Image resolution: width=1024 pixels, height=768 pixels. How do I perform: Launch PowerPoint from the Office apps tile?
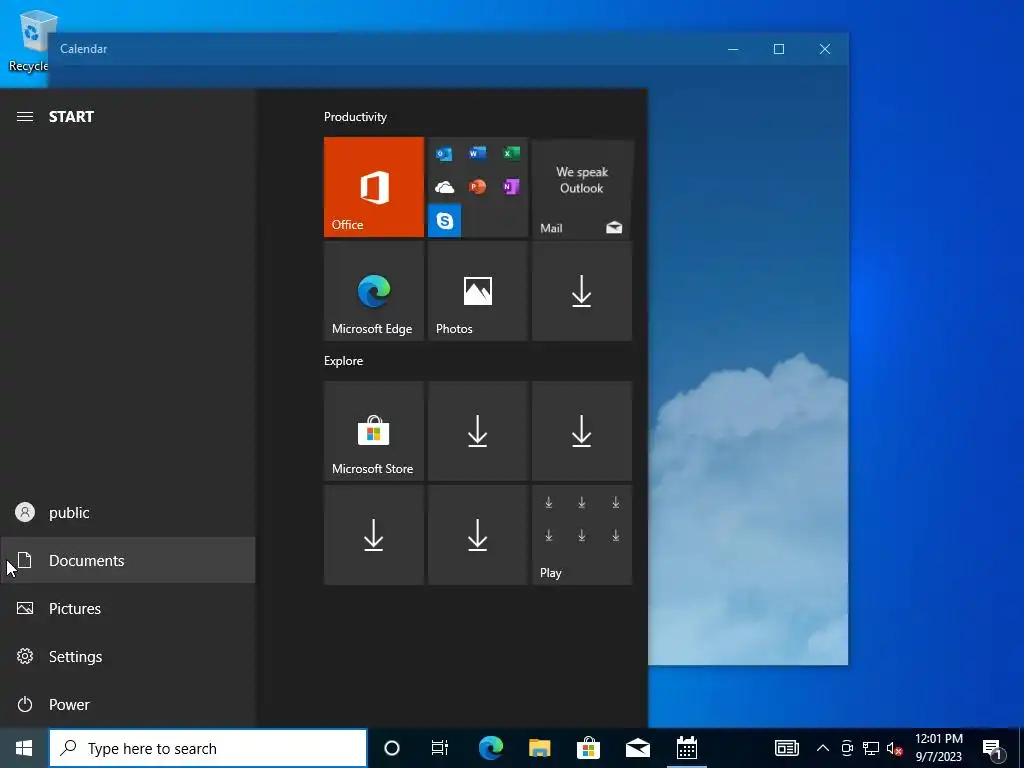[477, 187]
